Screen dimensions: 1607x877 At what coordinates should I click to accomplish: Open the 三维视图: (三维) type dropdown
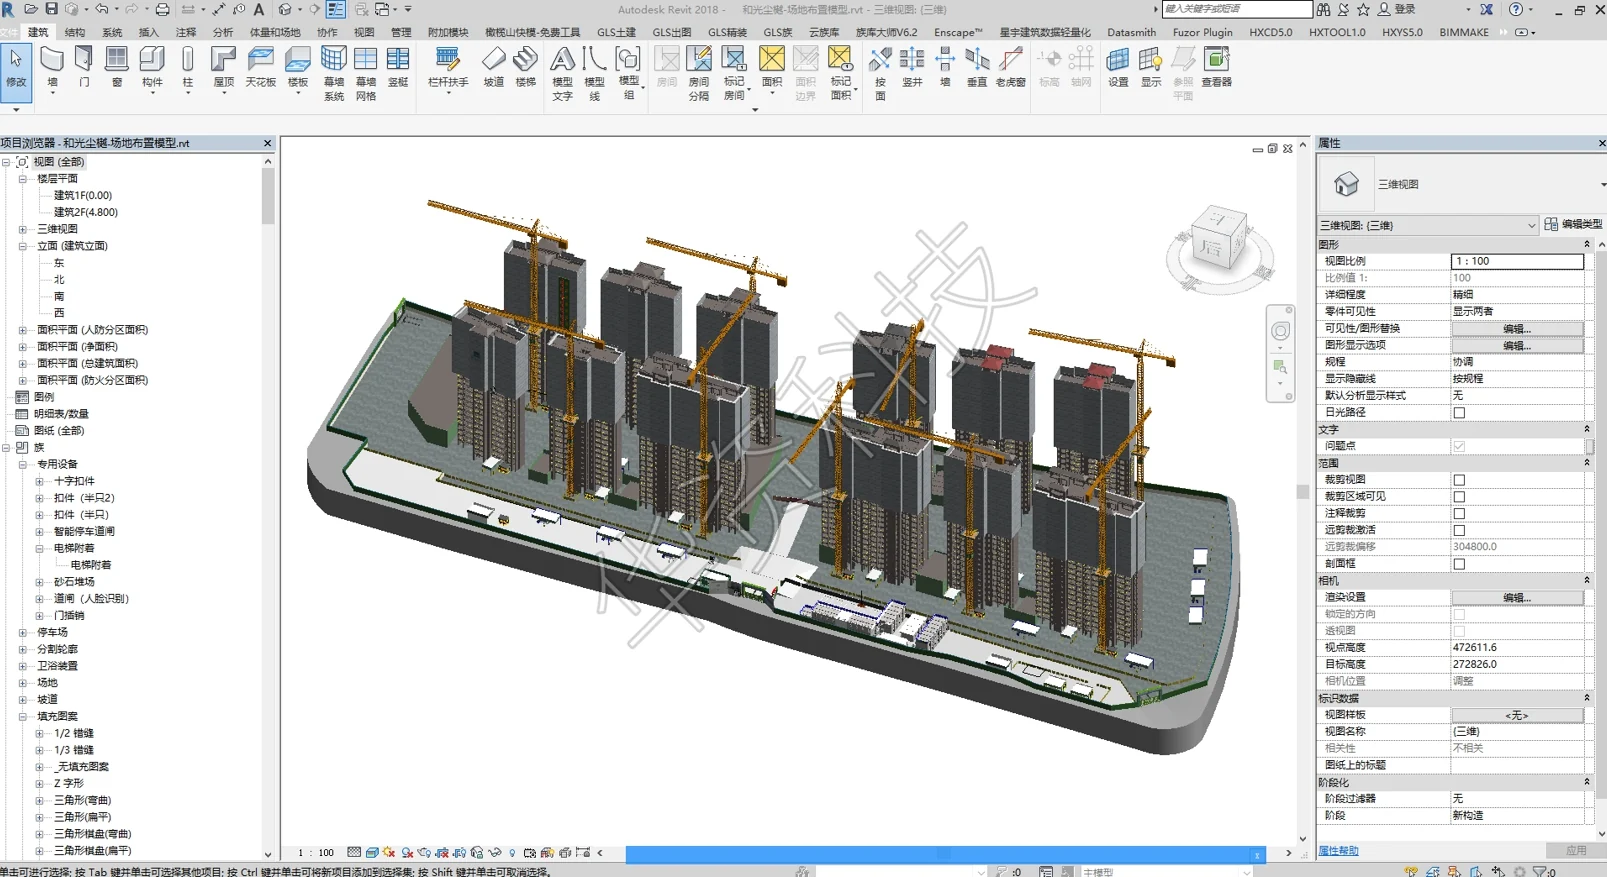[x=1427, y=225]
